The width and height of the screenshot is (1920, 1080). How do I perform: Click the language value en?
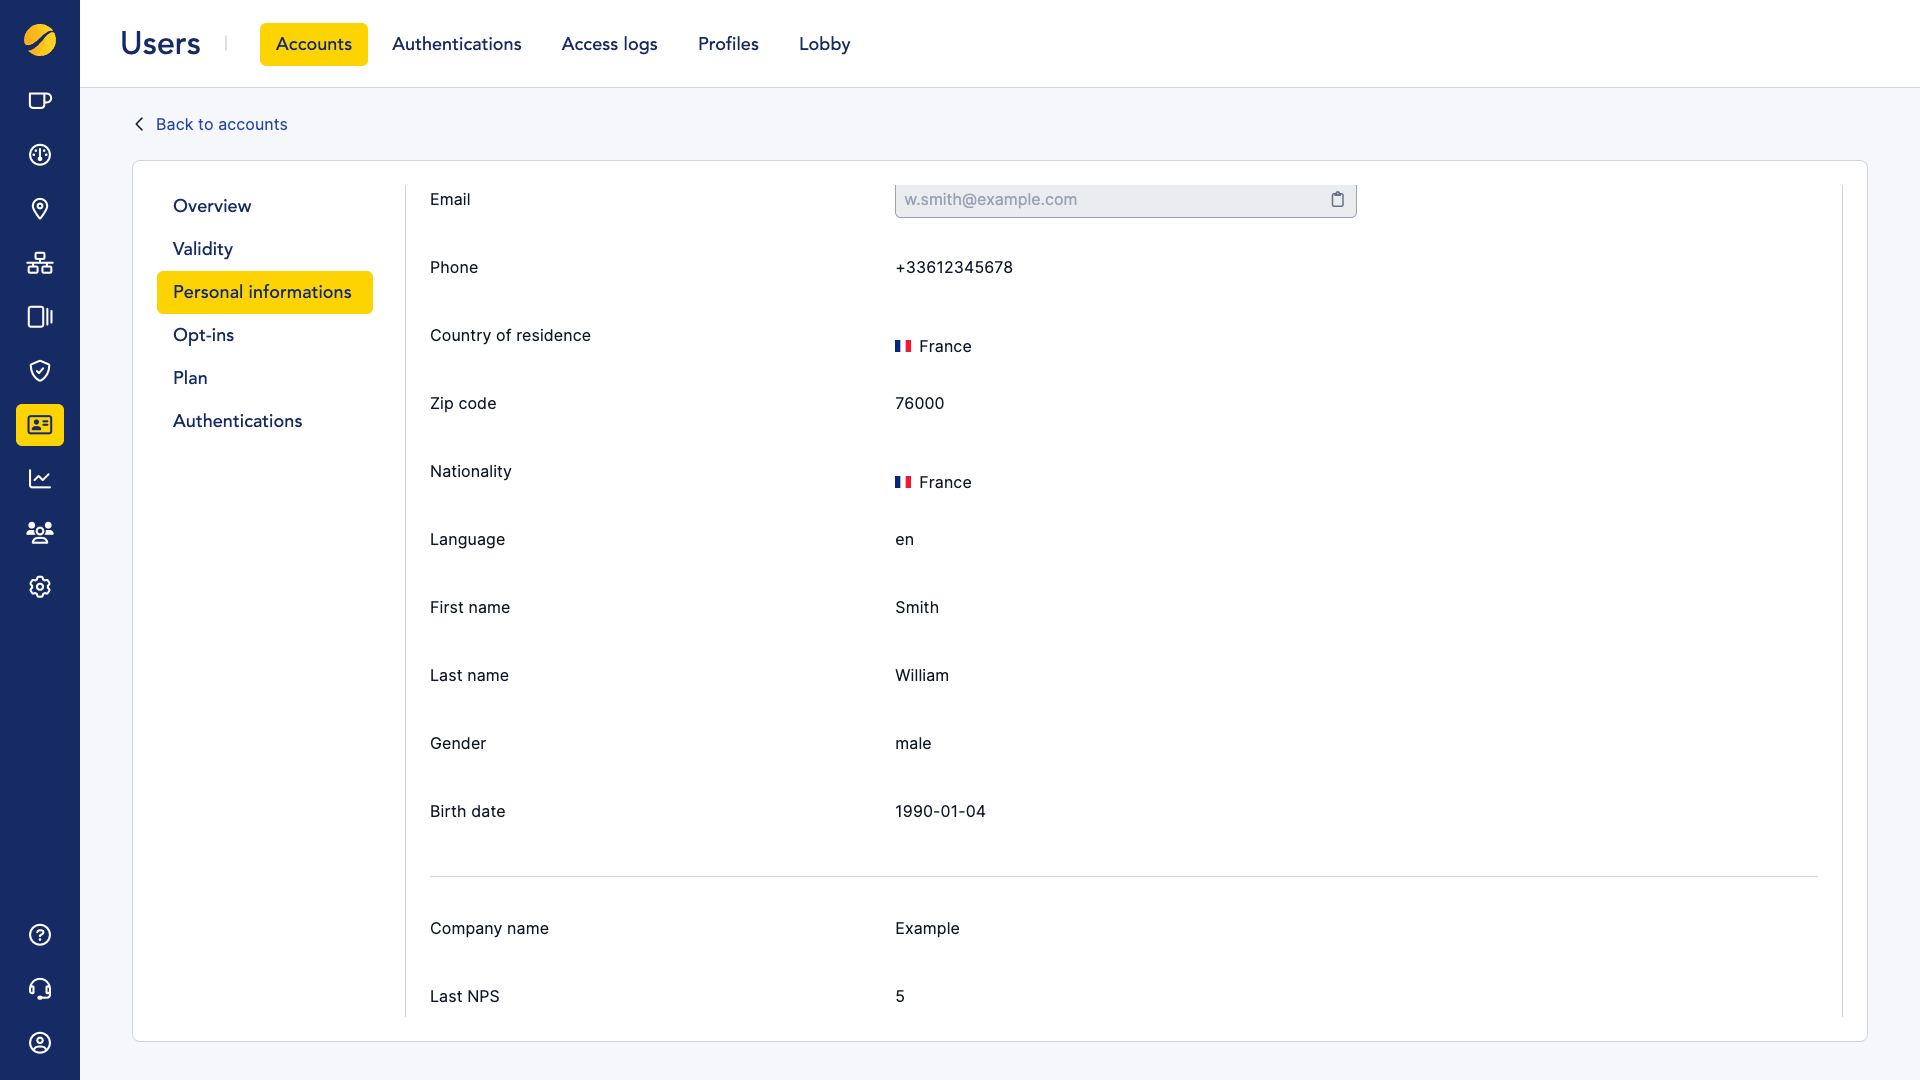pyautogui.click(x=905, y=539)
